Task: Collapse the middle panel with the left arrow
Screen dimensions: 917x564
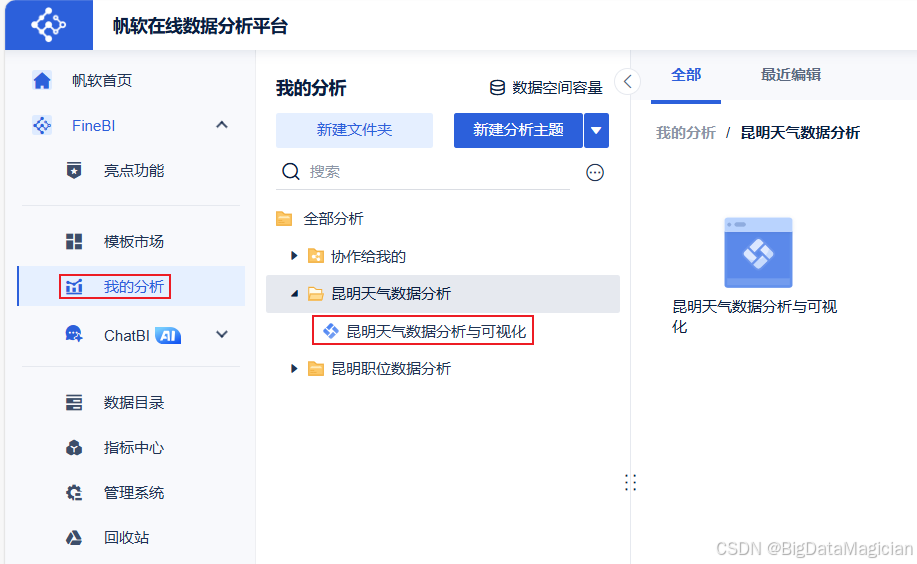Action: click(628, 81)
